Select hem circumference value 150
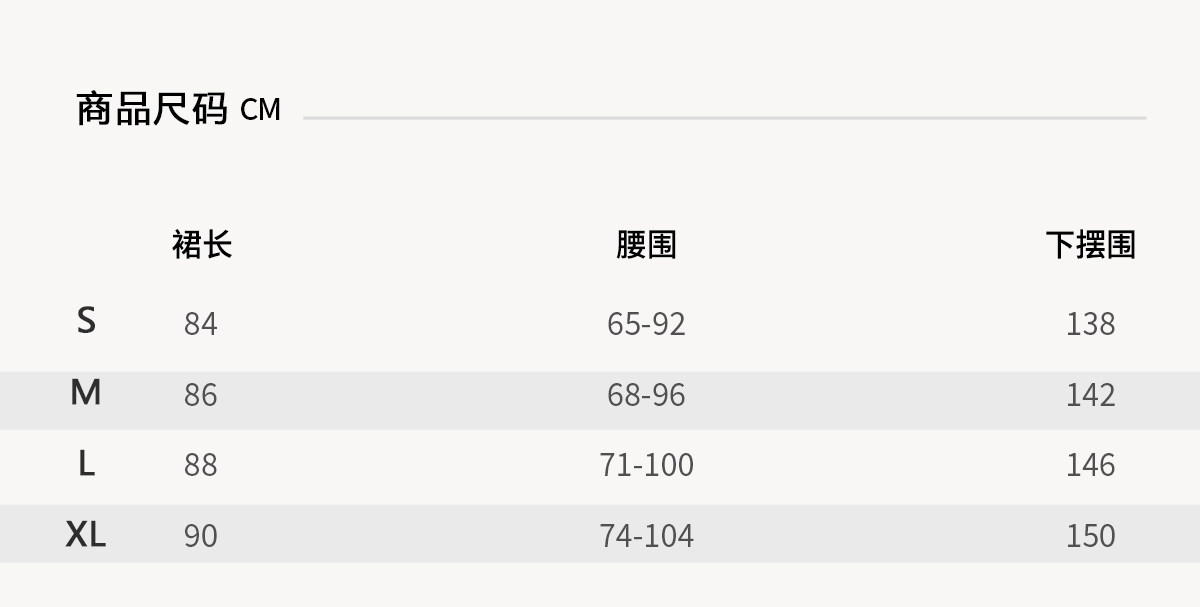 (1090, 536)
